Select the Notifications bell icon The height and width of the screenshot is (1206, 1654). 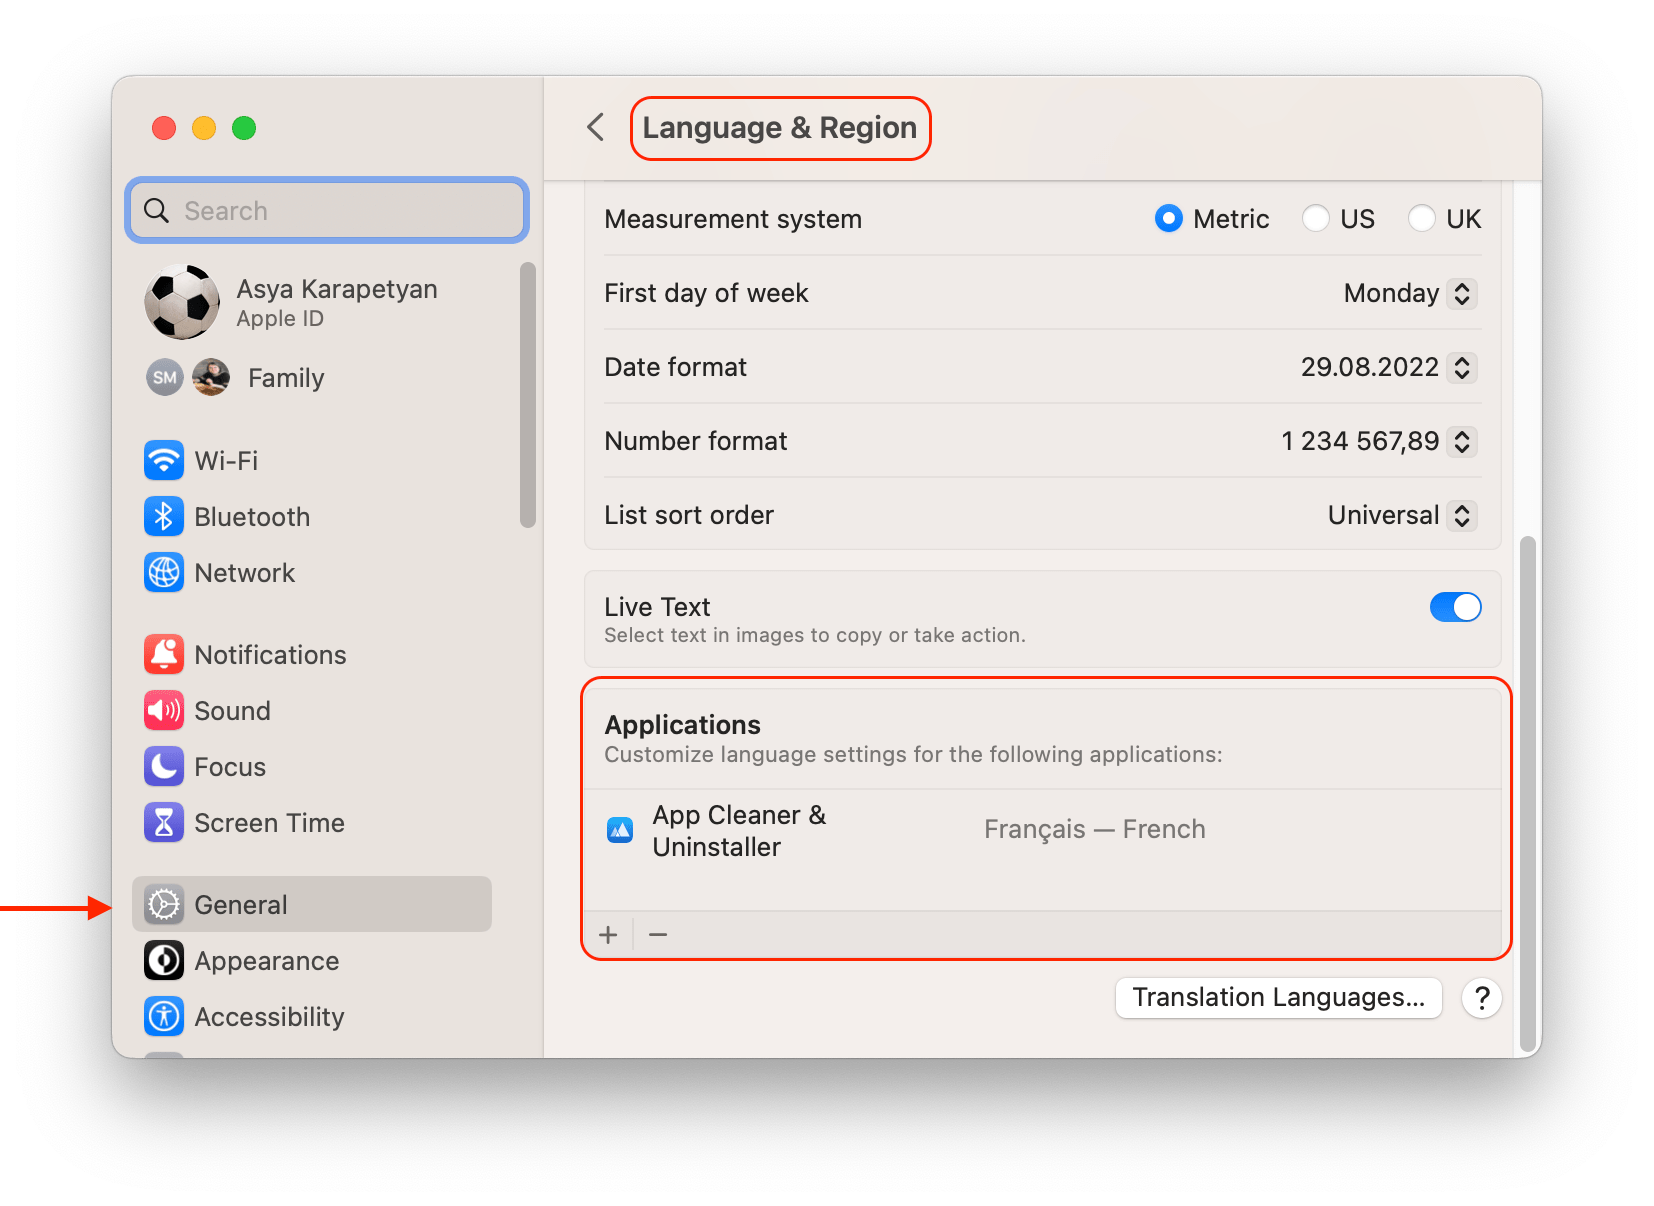coord(164,654)
